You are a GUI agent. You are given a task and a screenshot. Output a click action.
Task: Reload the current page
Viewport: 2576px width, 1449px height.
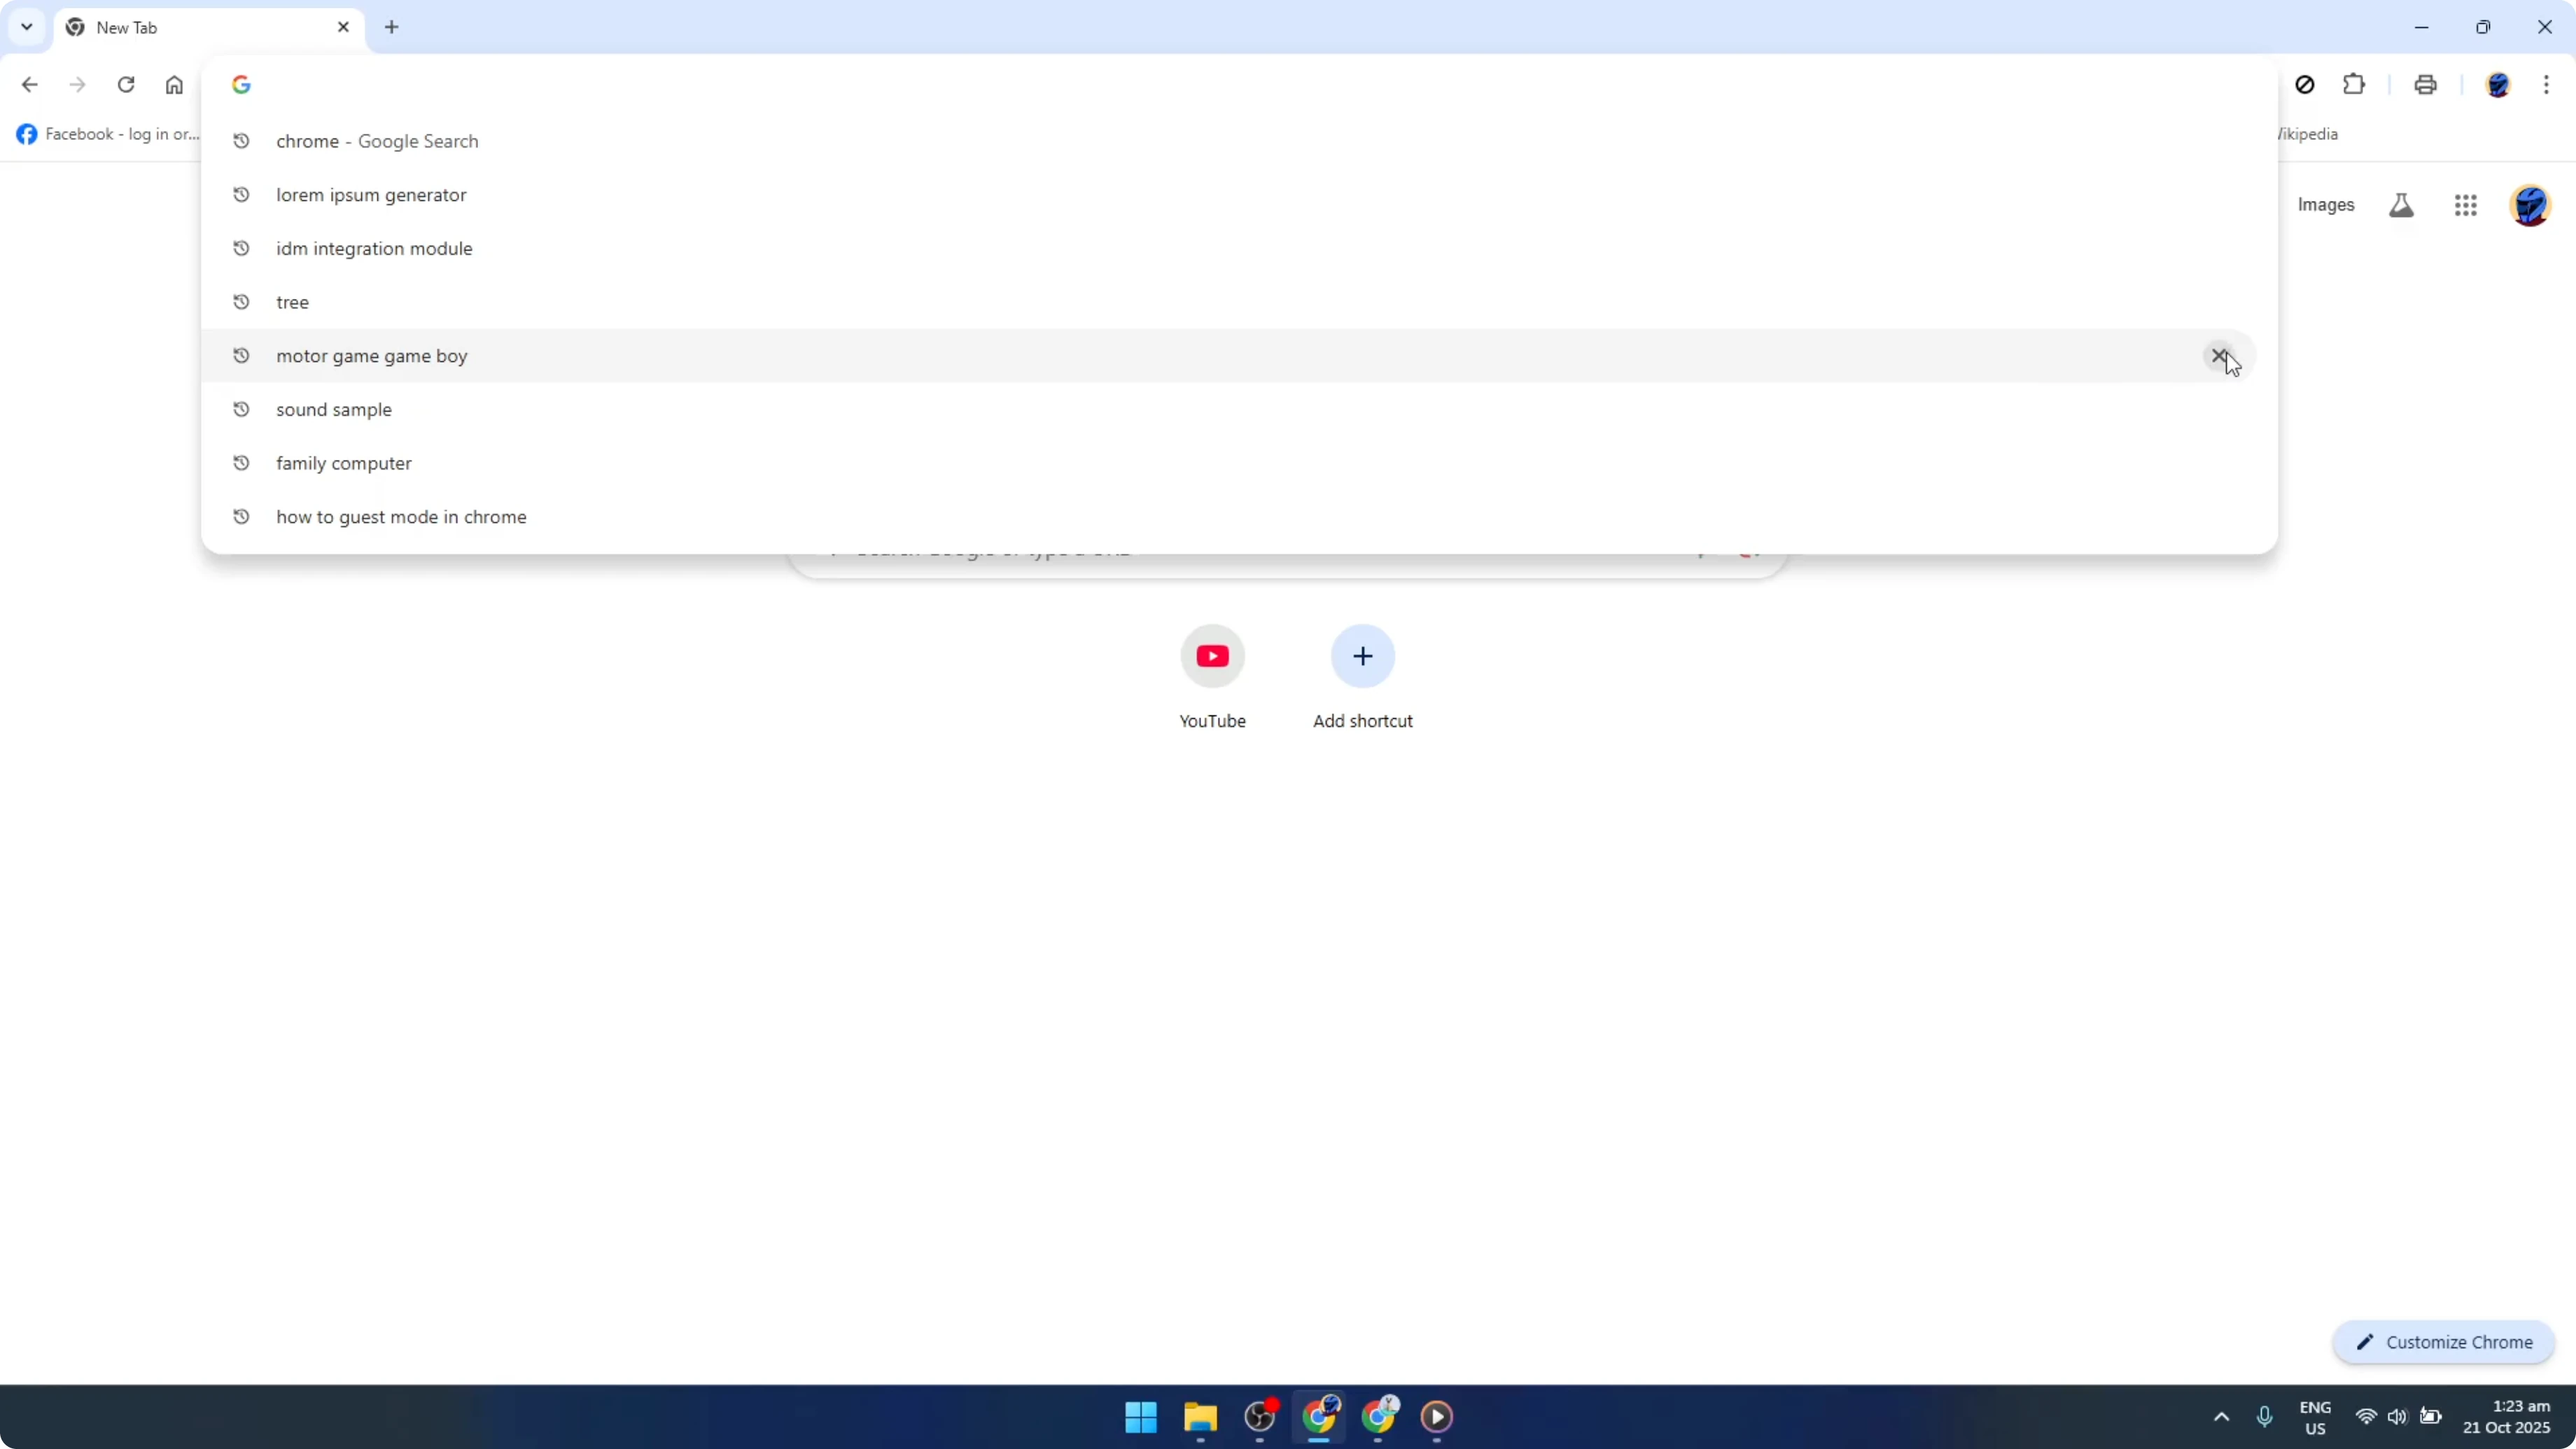pos(126,85)
